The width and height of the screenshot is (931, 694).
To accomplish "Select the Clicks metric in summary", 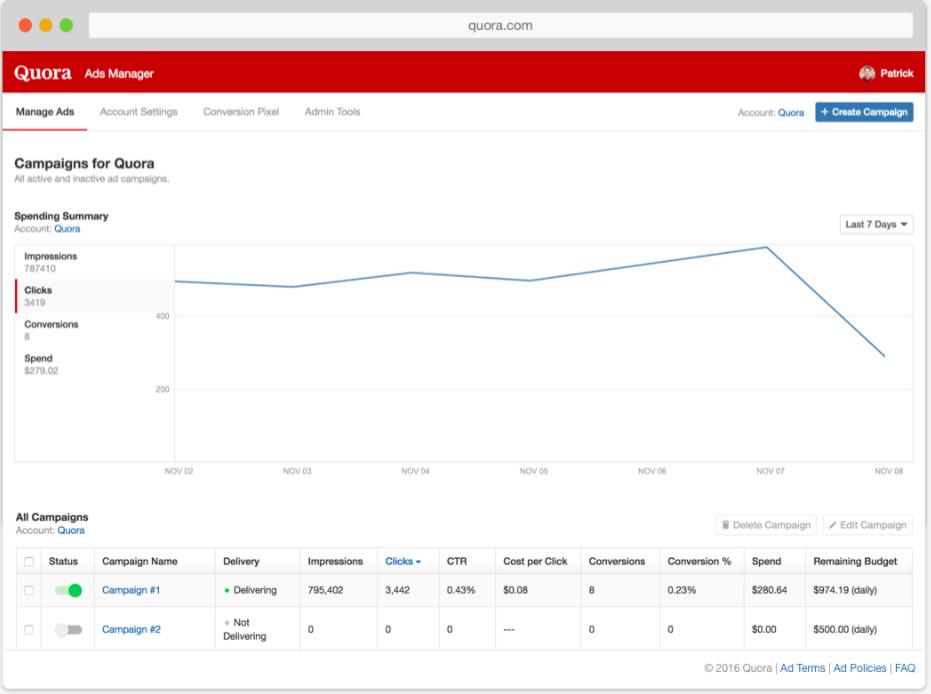I will [x=95, y=296].
